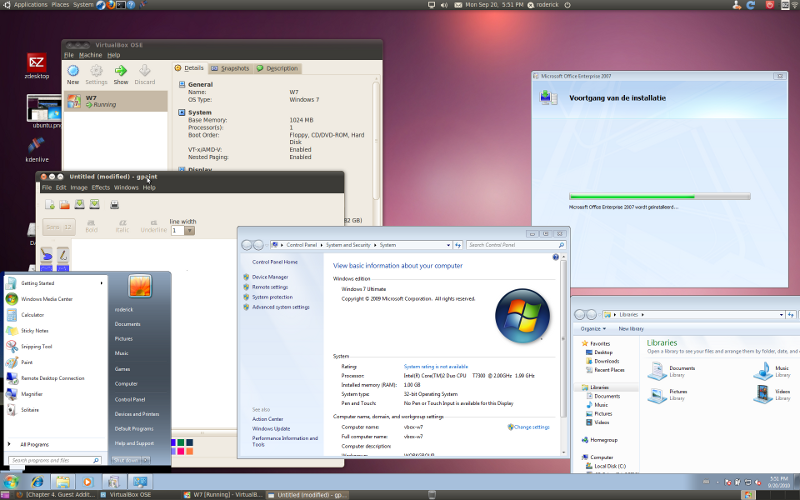Screen dimensions: 800x500
Task: Pick the pink color swatch in gpaint palette
Action: [181, 451]
